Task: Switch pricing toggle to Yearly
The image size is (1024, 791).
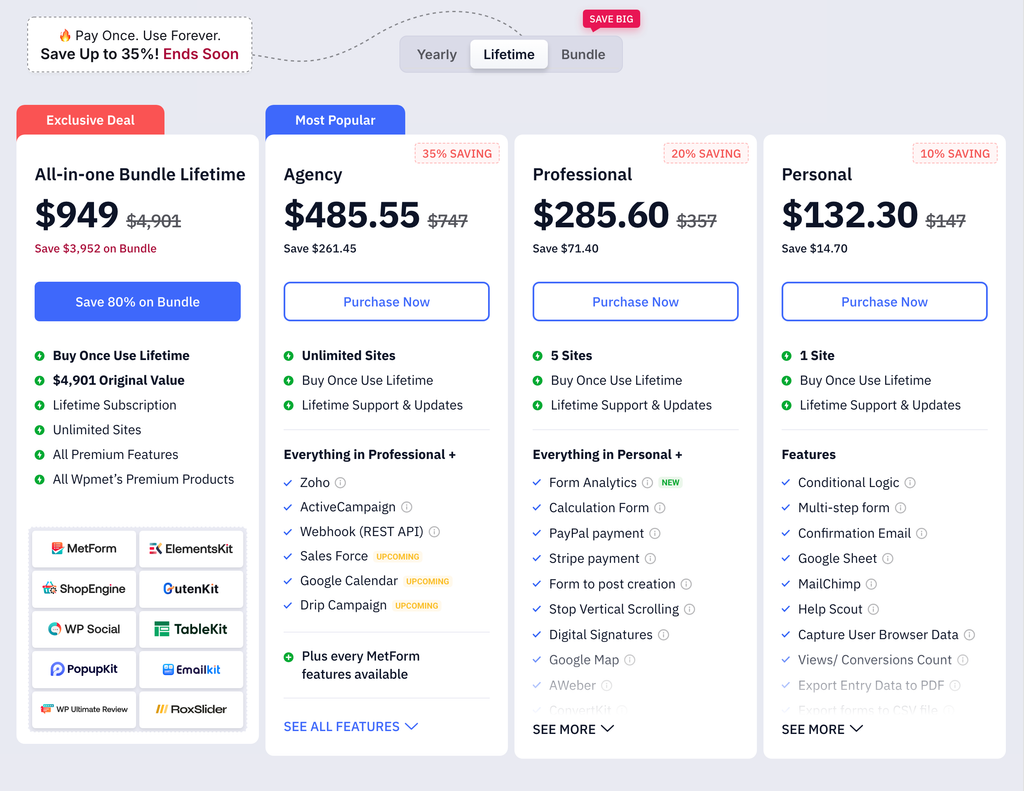Action: (x=437, y=54)
